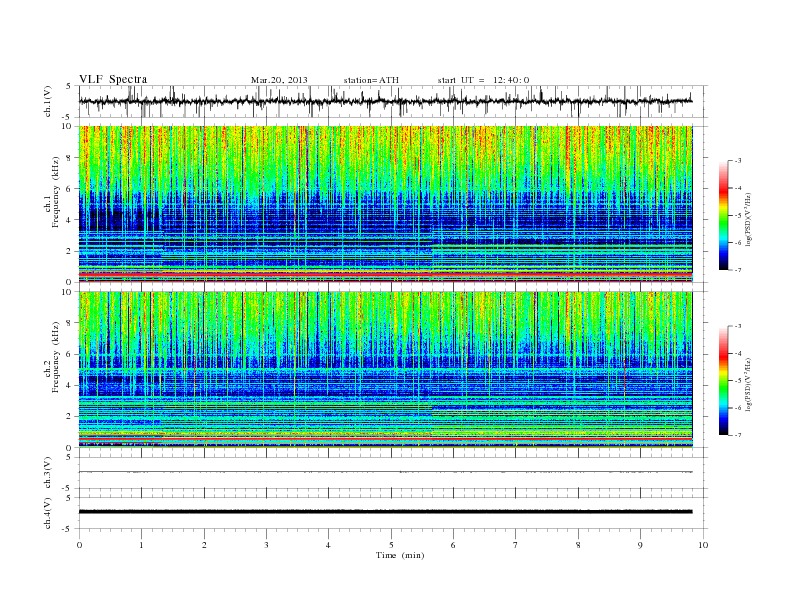
Task: Click tick label "9" on the Time axis
Action: [640, 545]
